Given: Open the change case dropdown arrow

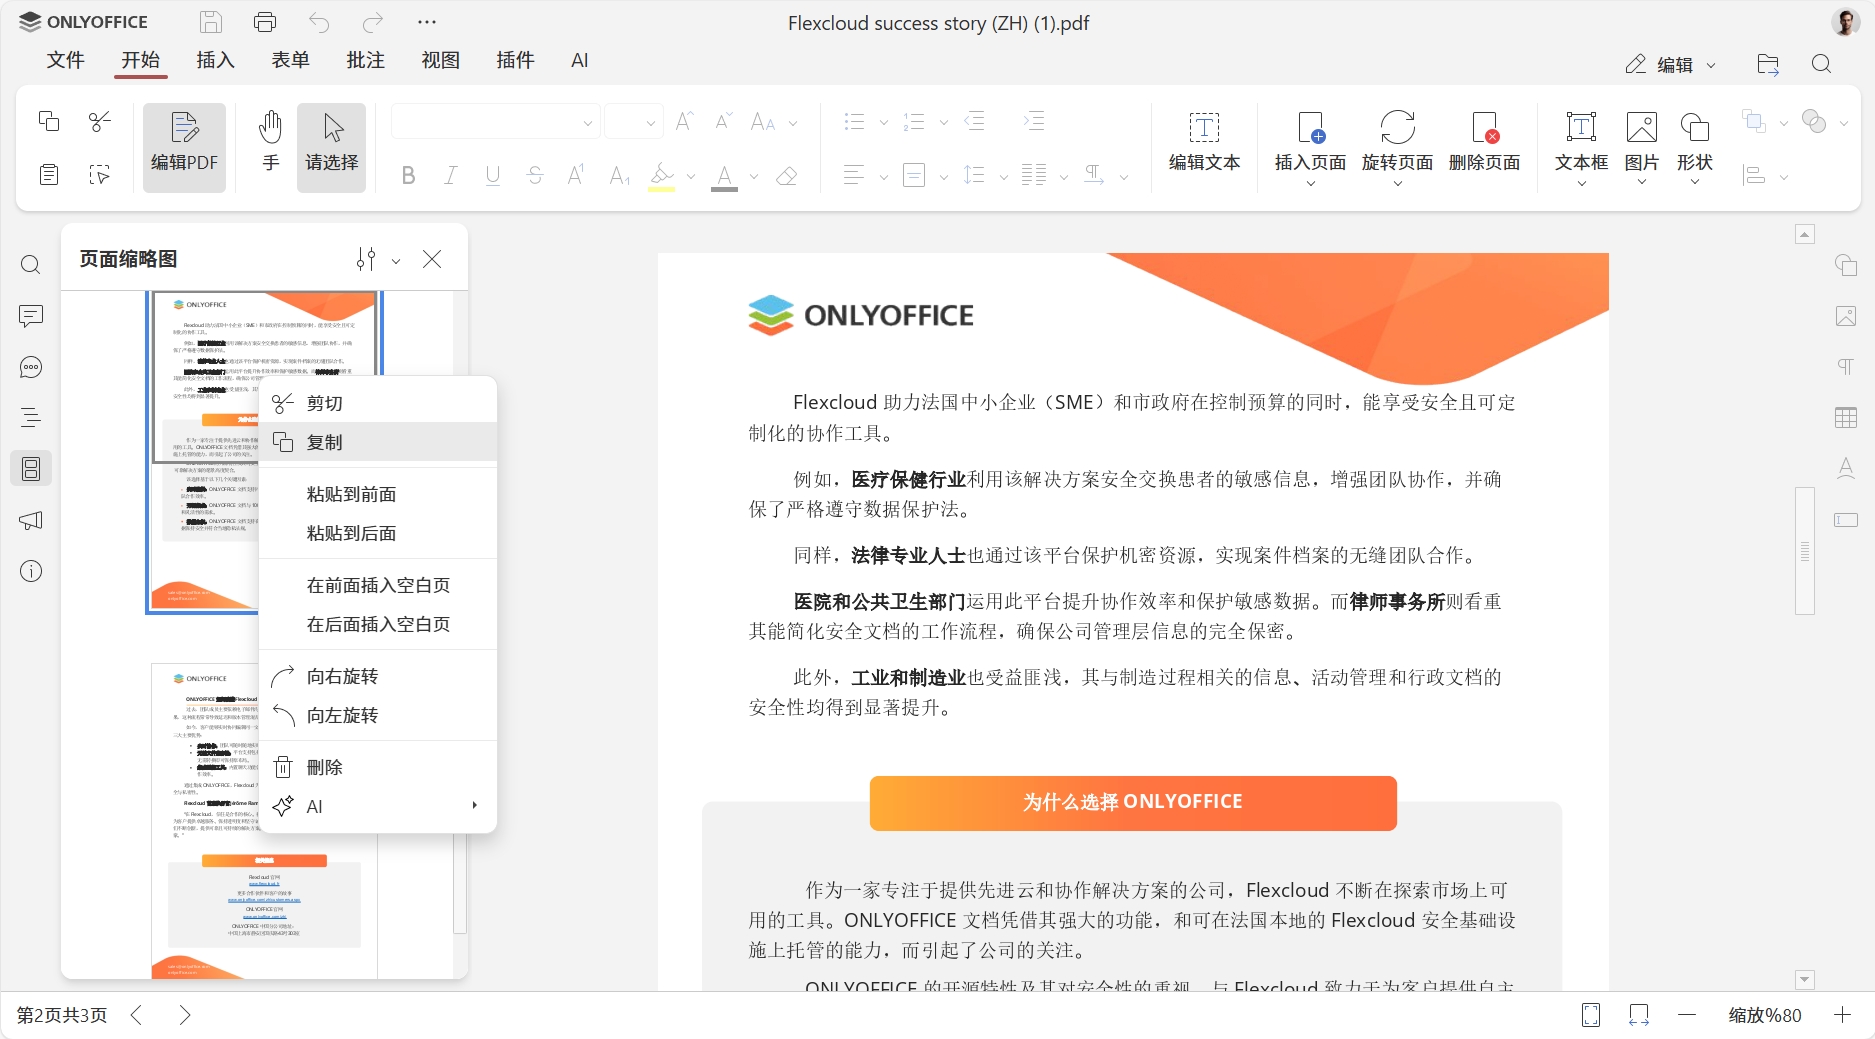Looking at the screenshot, I should 793,123.
